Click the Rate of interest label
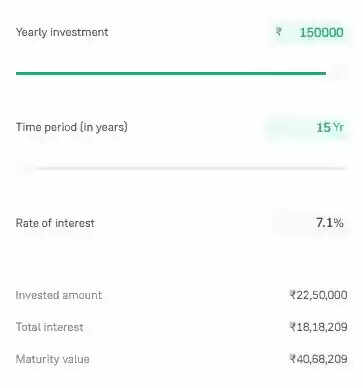This screenshot has height=388, width=363. (x=55, y=223)
